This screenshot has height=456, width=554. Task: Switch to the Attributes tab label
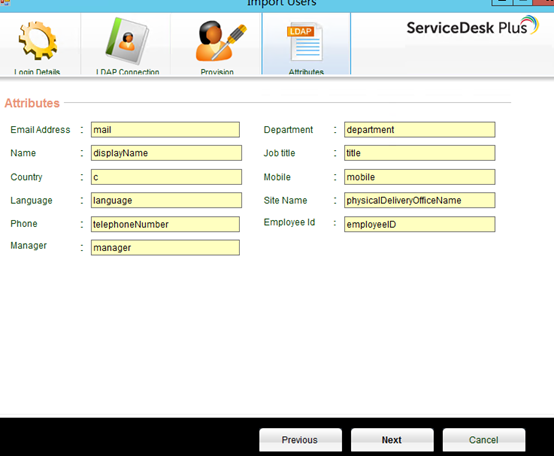[306, 72]
